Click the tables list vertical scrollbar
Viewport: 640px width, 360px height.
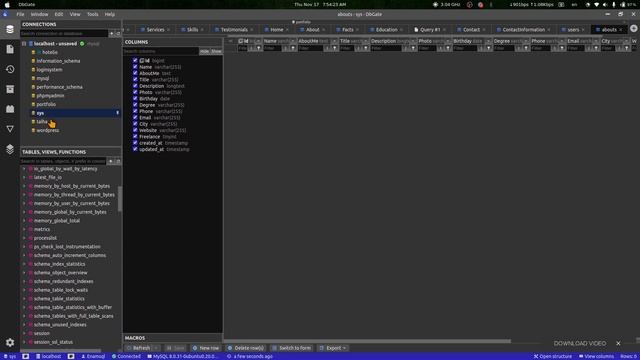click(120, 199)
